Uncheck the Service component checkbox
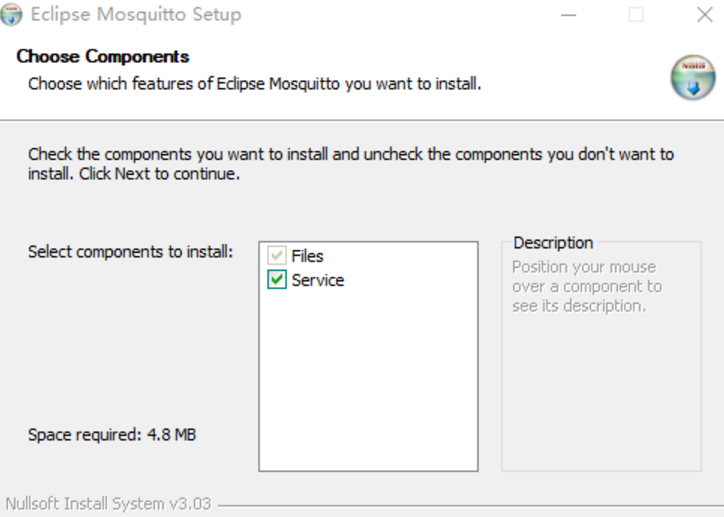Viewport: 724px width, 517px height. [x=277, y=281]
